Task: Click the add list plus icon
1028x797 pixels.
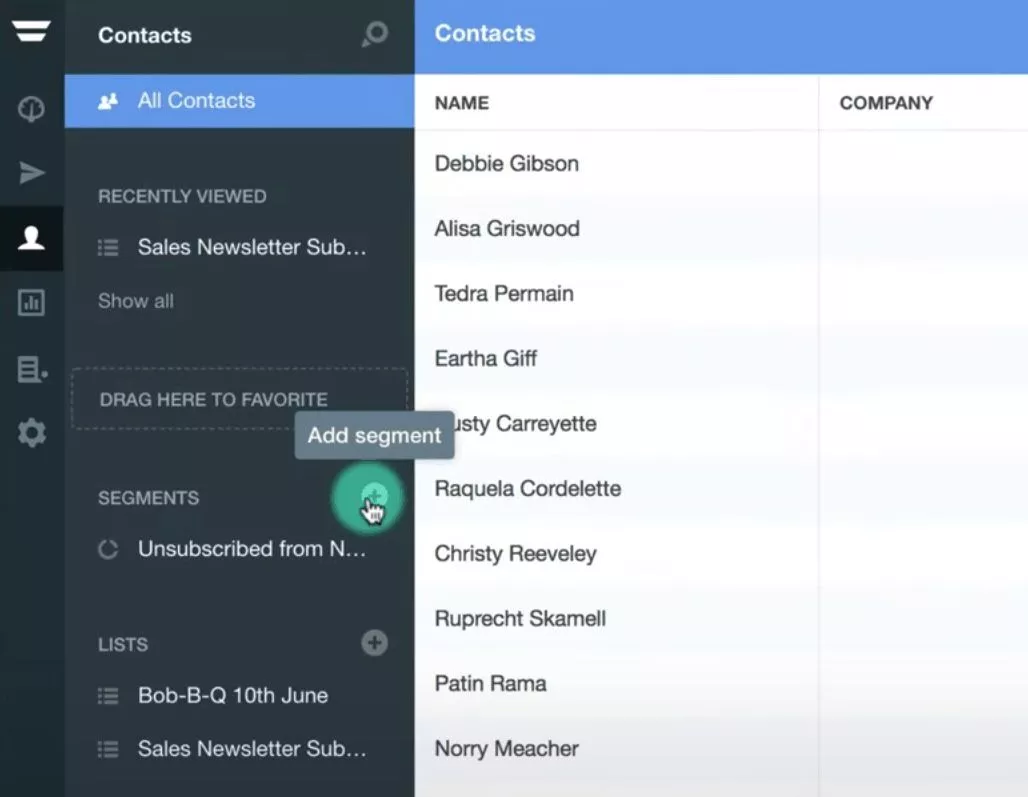Action: click(374, 643)
